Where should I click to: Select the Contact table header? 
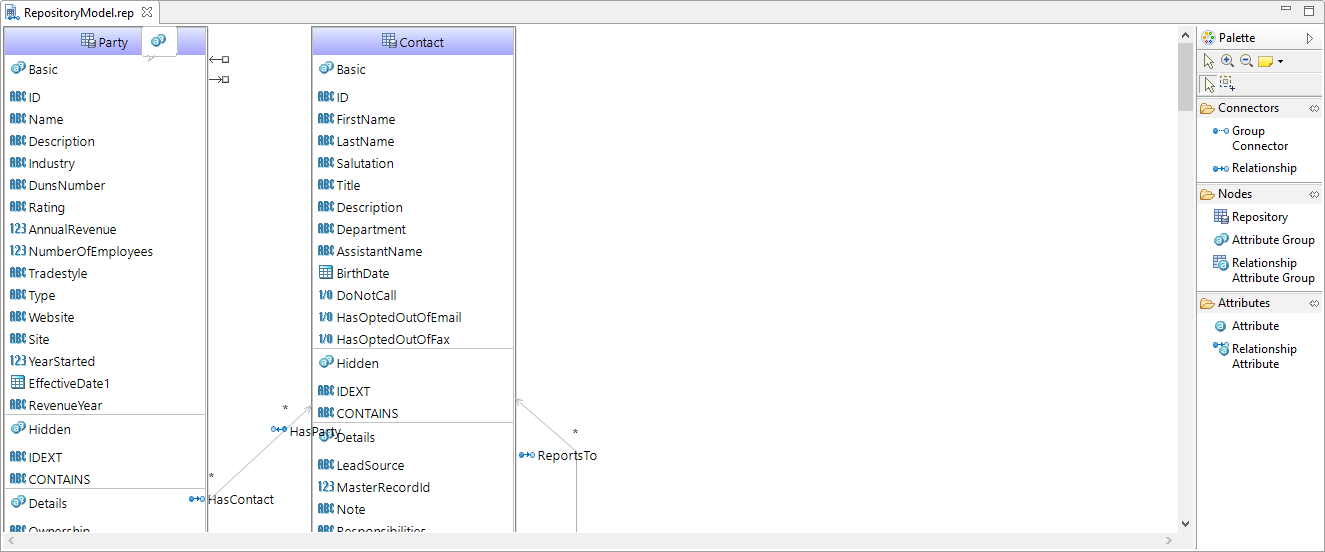[413, 42]
